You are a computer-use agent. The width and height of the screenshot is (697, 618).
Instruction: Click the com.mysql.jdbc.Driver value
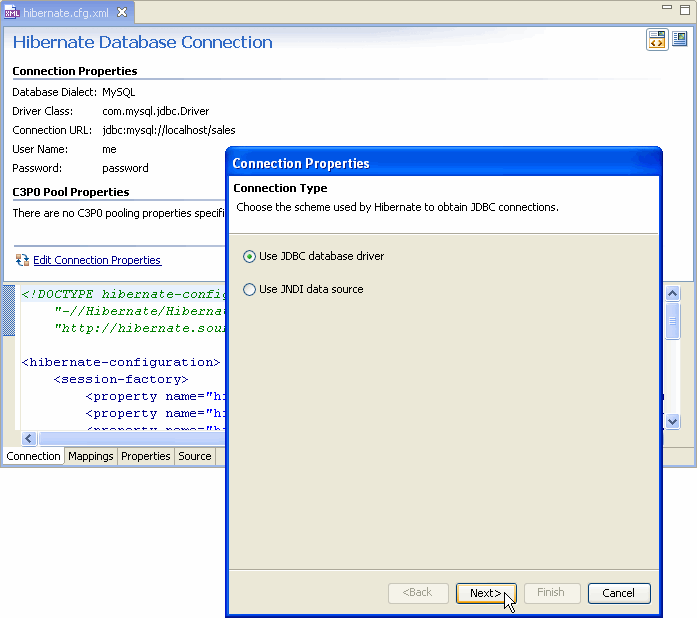coord(156,111)
